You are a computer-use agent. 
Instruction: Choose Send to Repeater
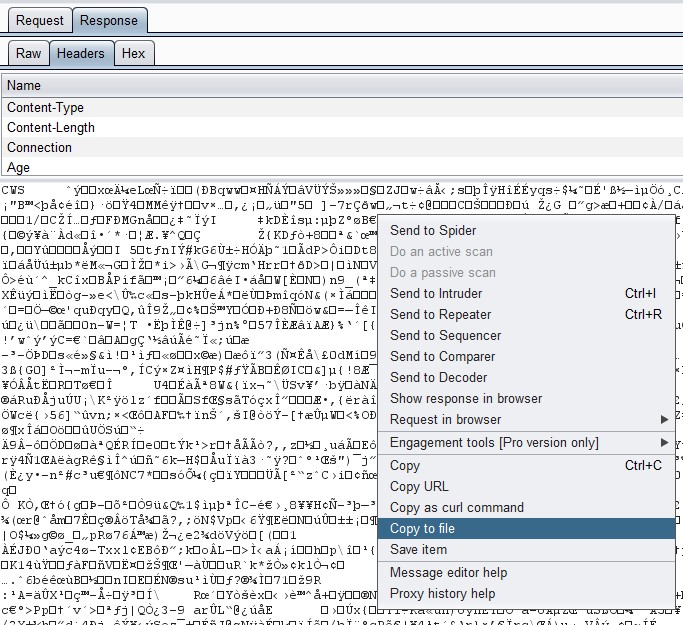(x=526, y=314)
